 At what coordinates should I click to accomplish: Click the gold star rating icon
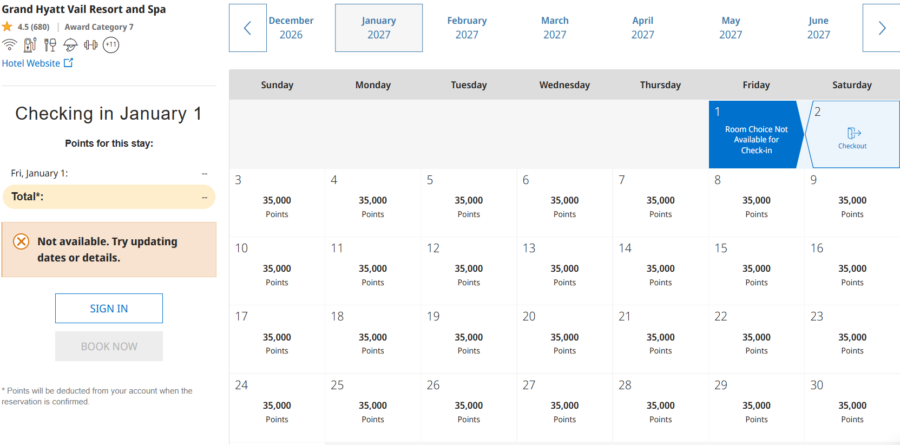pos(7,26)
